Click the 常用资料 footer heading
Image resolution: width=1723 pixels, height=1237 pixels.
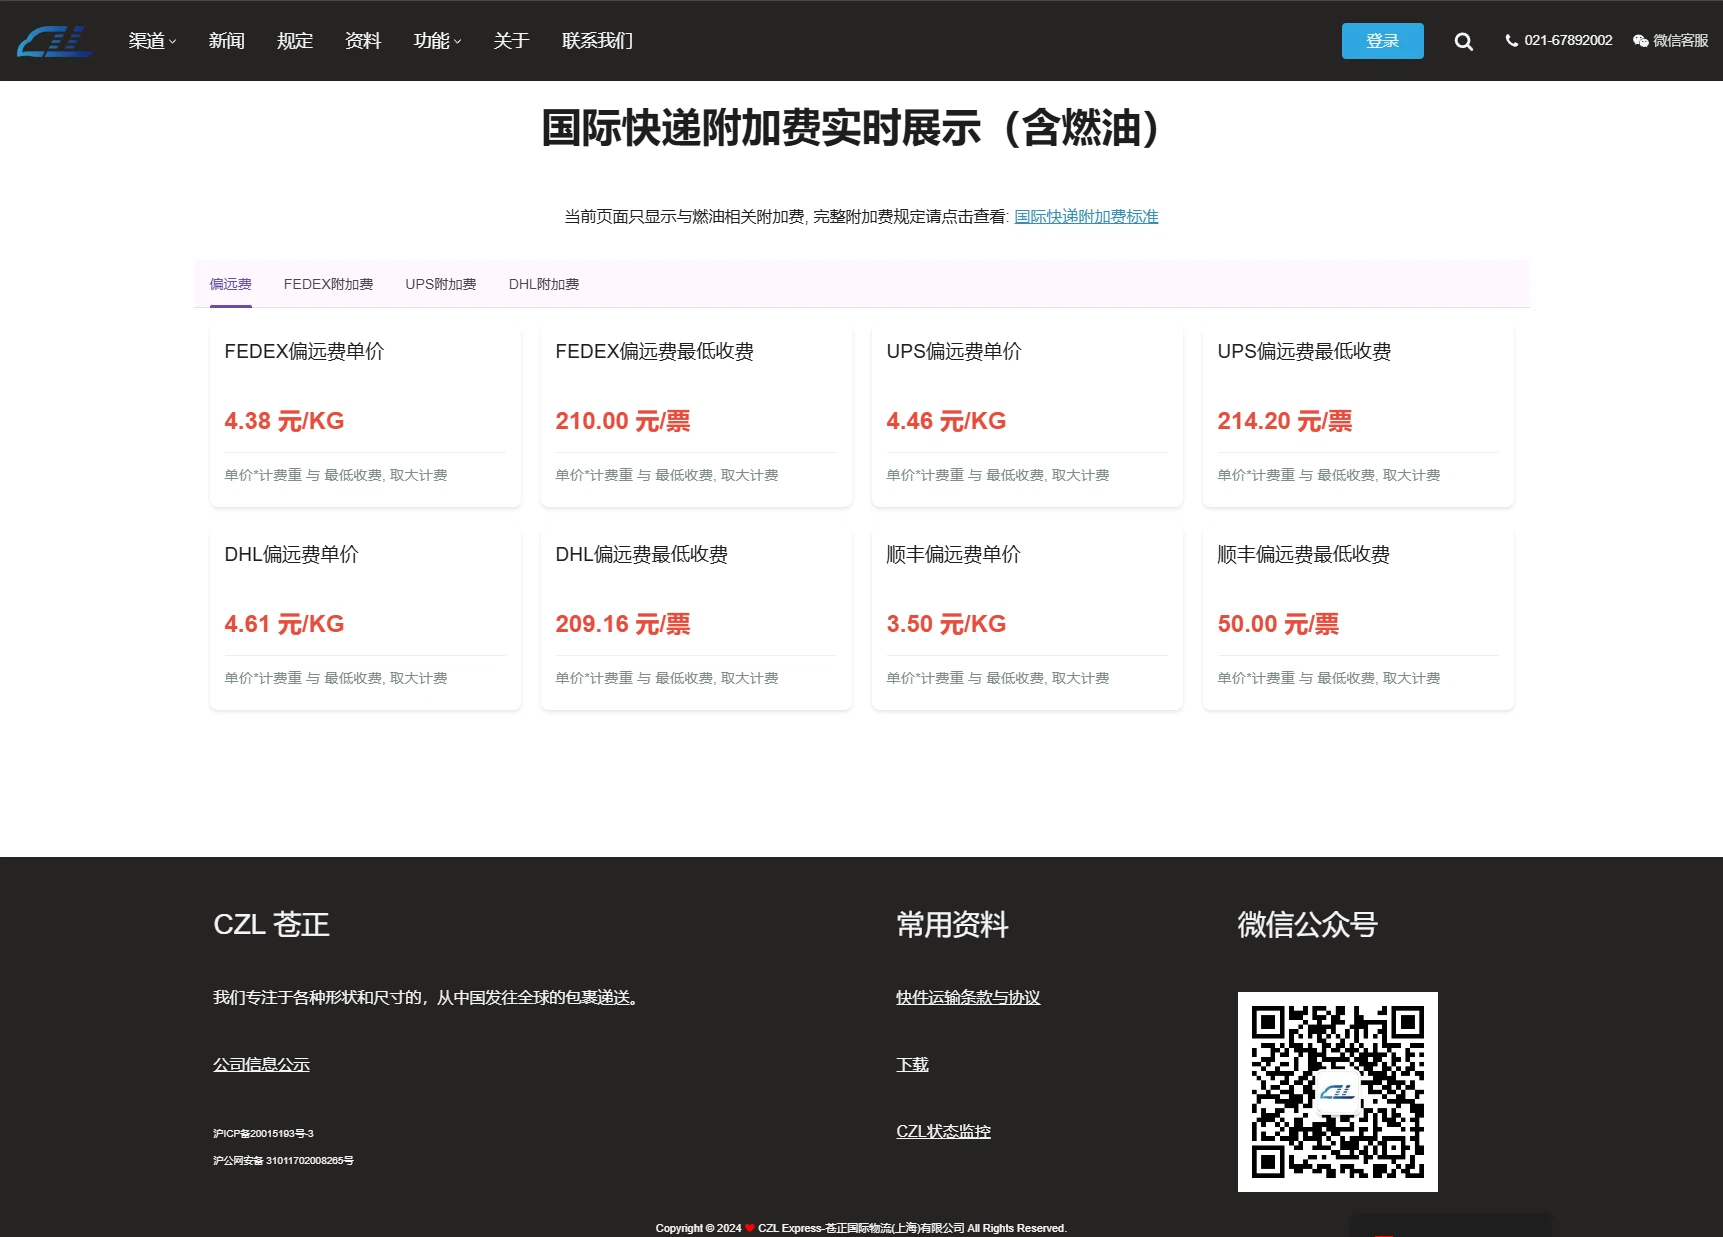(x=952, y=925)
